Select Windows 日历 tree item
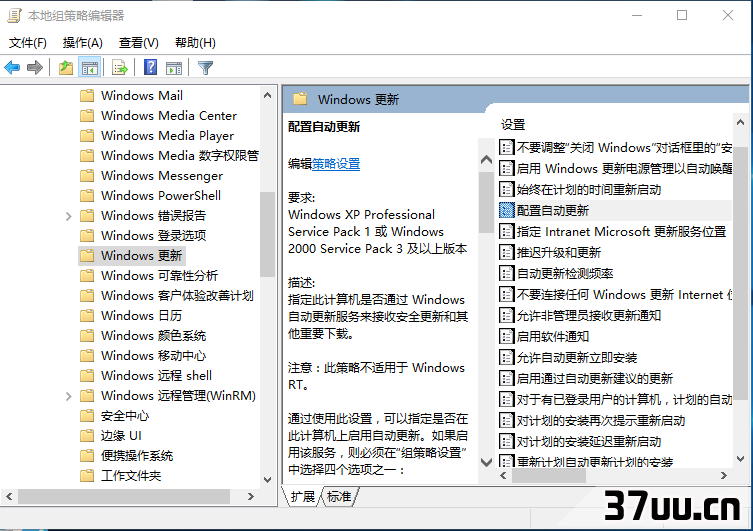This screenshot has width=753, height=531. (141, 315)
